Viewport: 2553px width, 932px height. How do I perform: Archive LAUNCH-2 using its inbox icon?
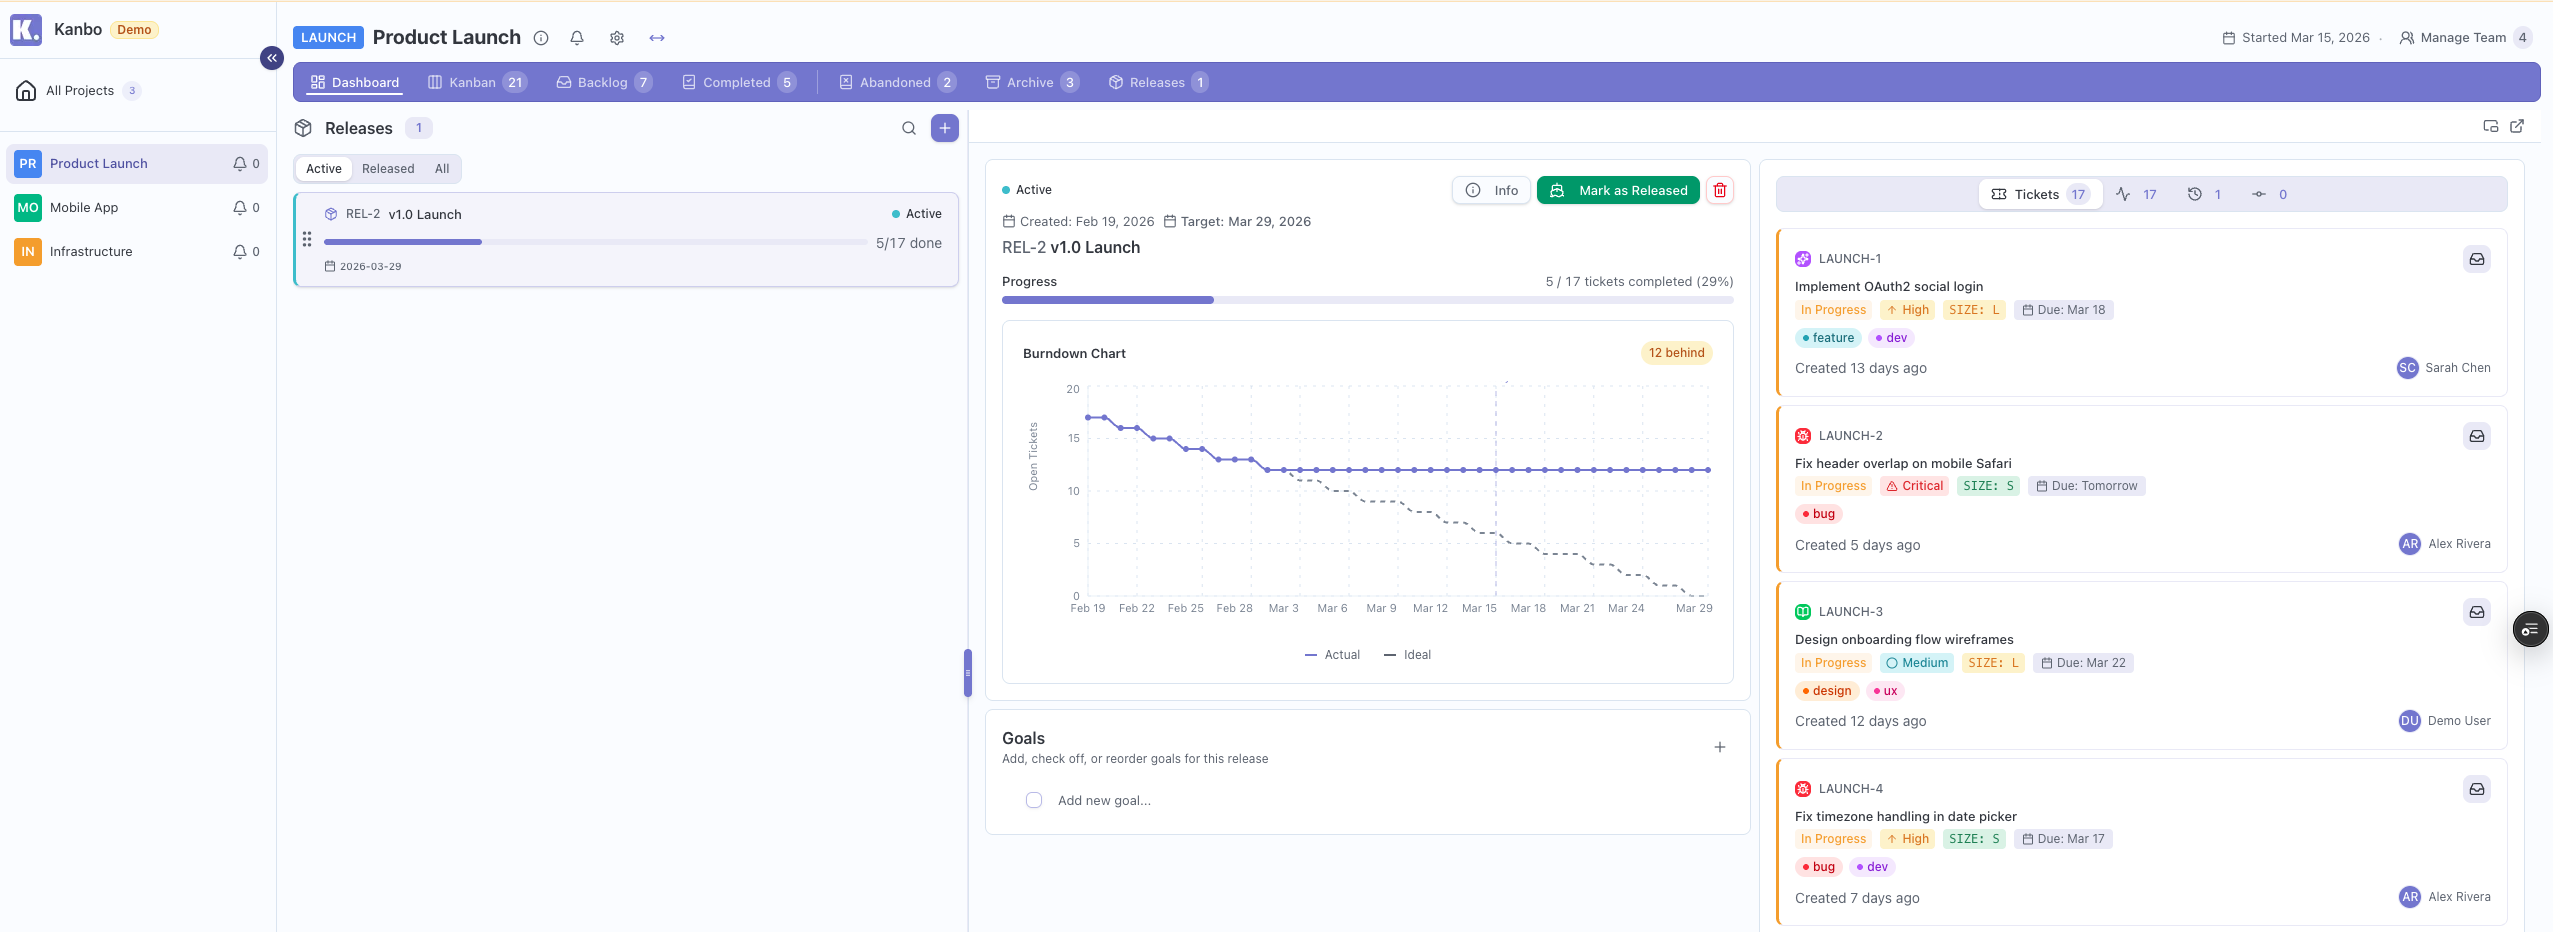2477,436
